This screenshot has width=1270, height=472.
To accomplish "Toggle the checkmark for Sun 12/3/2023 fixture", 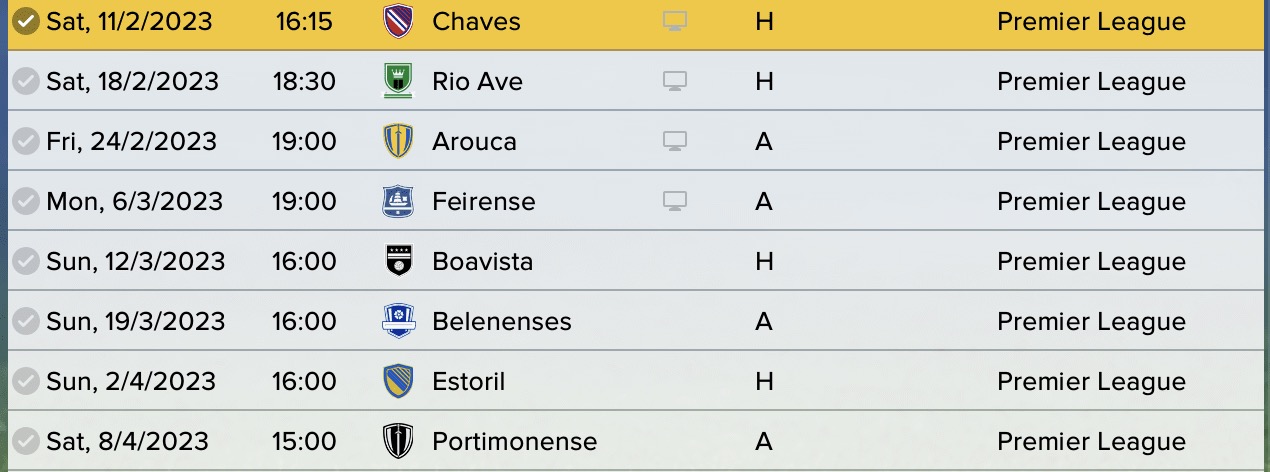I will point(26,261).
